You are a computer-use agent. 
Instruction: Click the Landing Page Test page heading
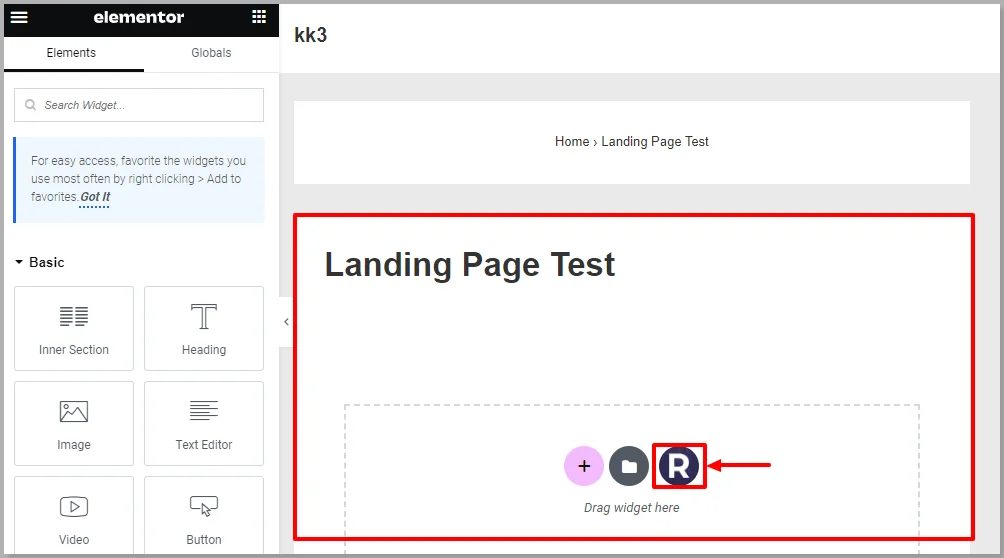tap(469, 265)
